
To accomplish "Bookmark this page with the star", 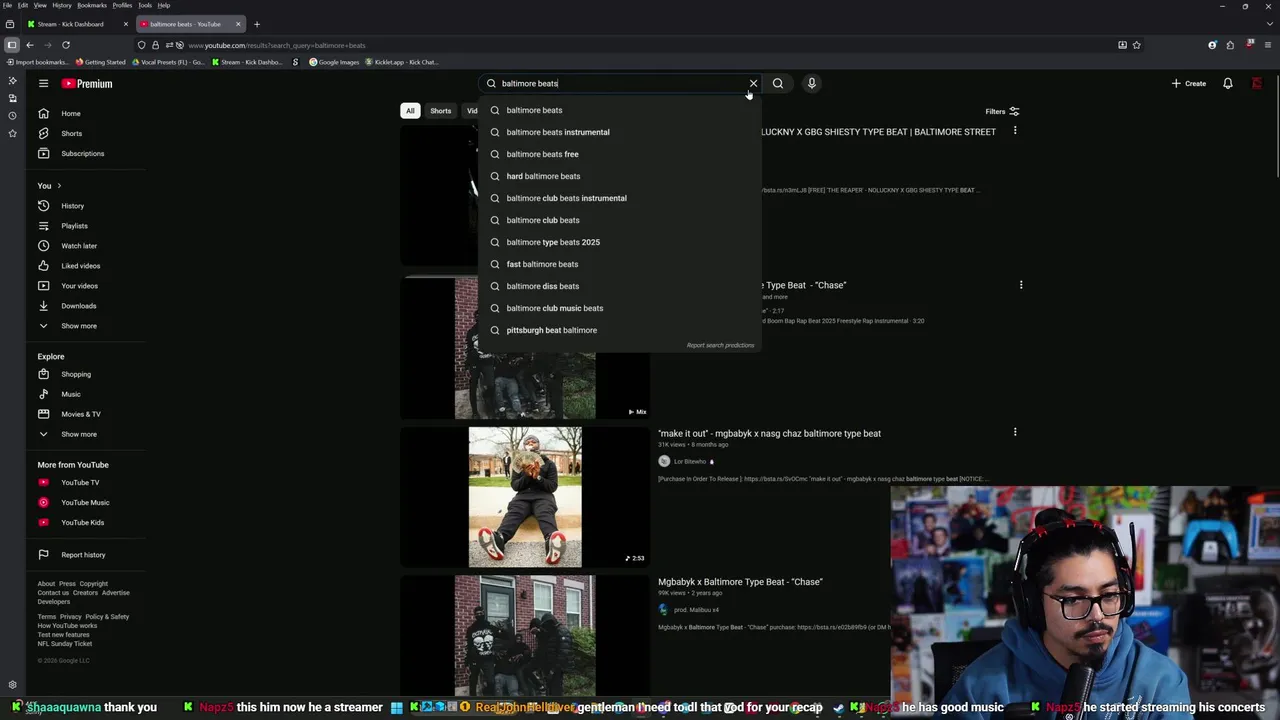I will coord(1136,45).
